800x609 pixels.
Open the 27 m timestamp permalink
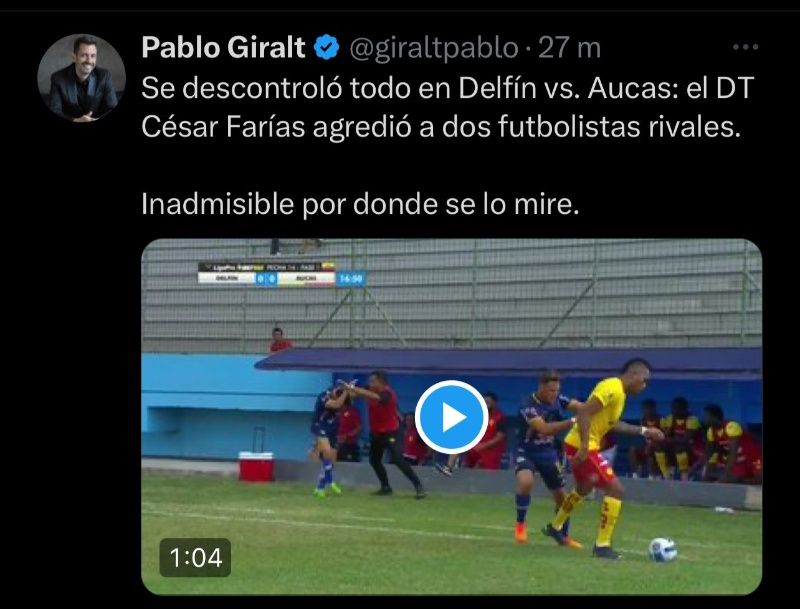tap(569, 48)
